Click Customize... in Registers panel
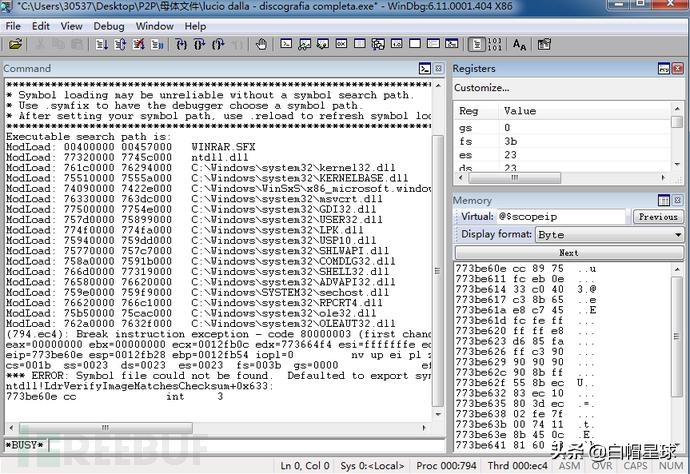Viewport: 690px width, 474px height. click(x=481, y=88)
